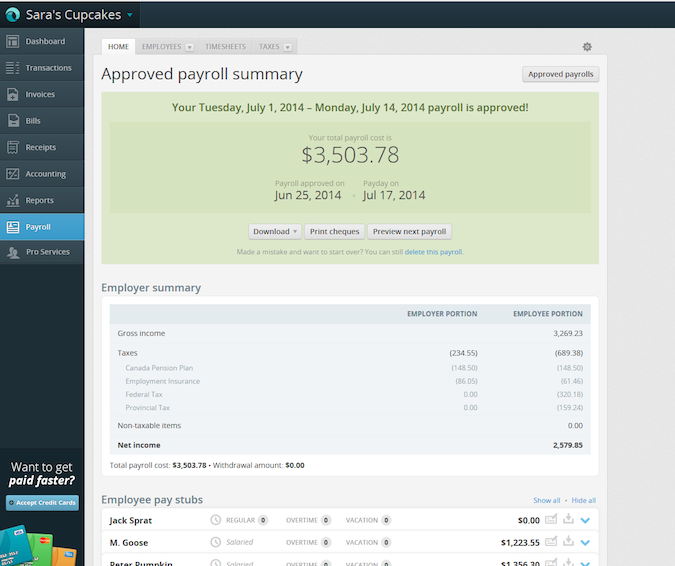Switch to the Taxes tab
Screen dimensions: 675x566
click(269, 47)
